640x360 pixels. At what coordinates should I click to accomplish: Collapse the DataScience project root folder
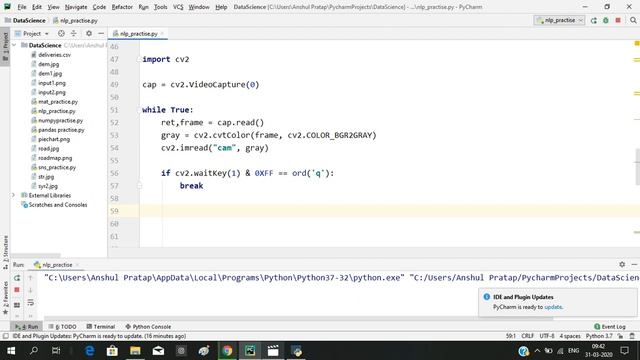click(14, 45)
